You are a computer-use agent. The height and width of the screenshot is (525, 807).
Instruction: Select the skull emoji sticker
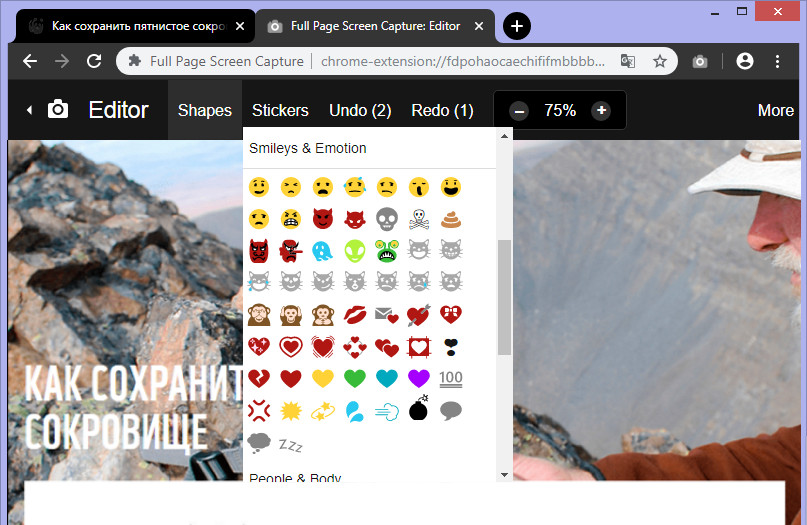tap(387, 219)
